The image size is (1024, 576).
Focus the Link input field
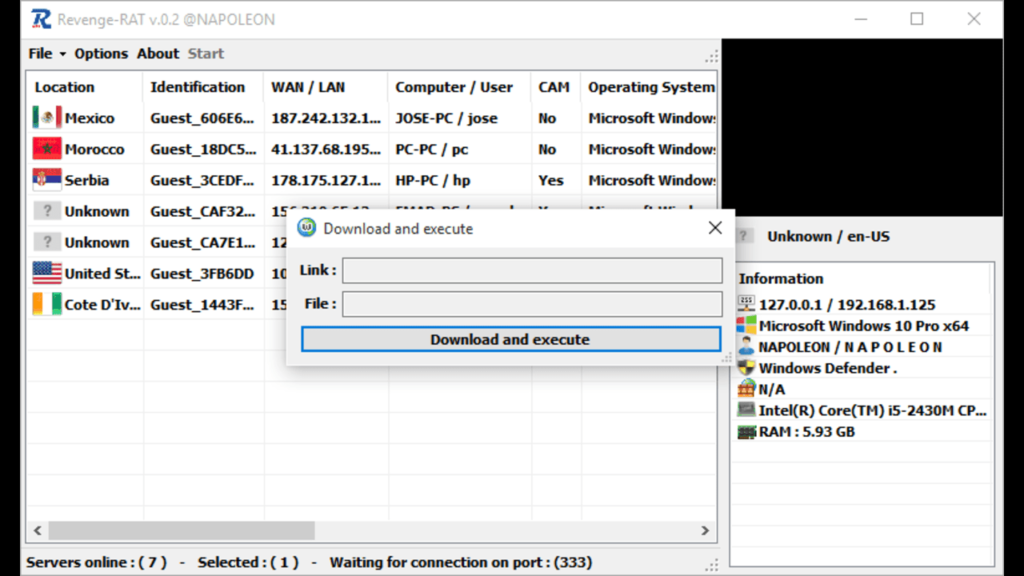click(x=532, y=270)
